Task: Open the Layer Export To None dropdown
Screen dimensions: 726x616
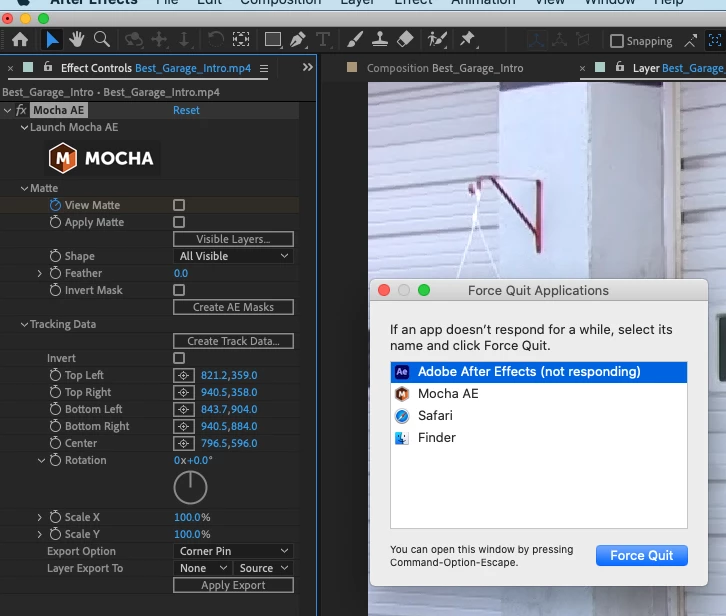Action: coord(203,568)
